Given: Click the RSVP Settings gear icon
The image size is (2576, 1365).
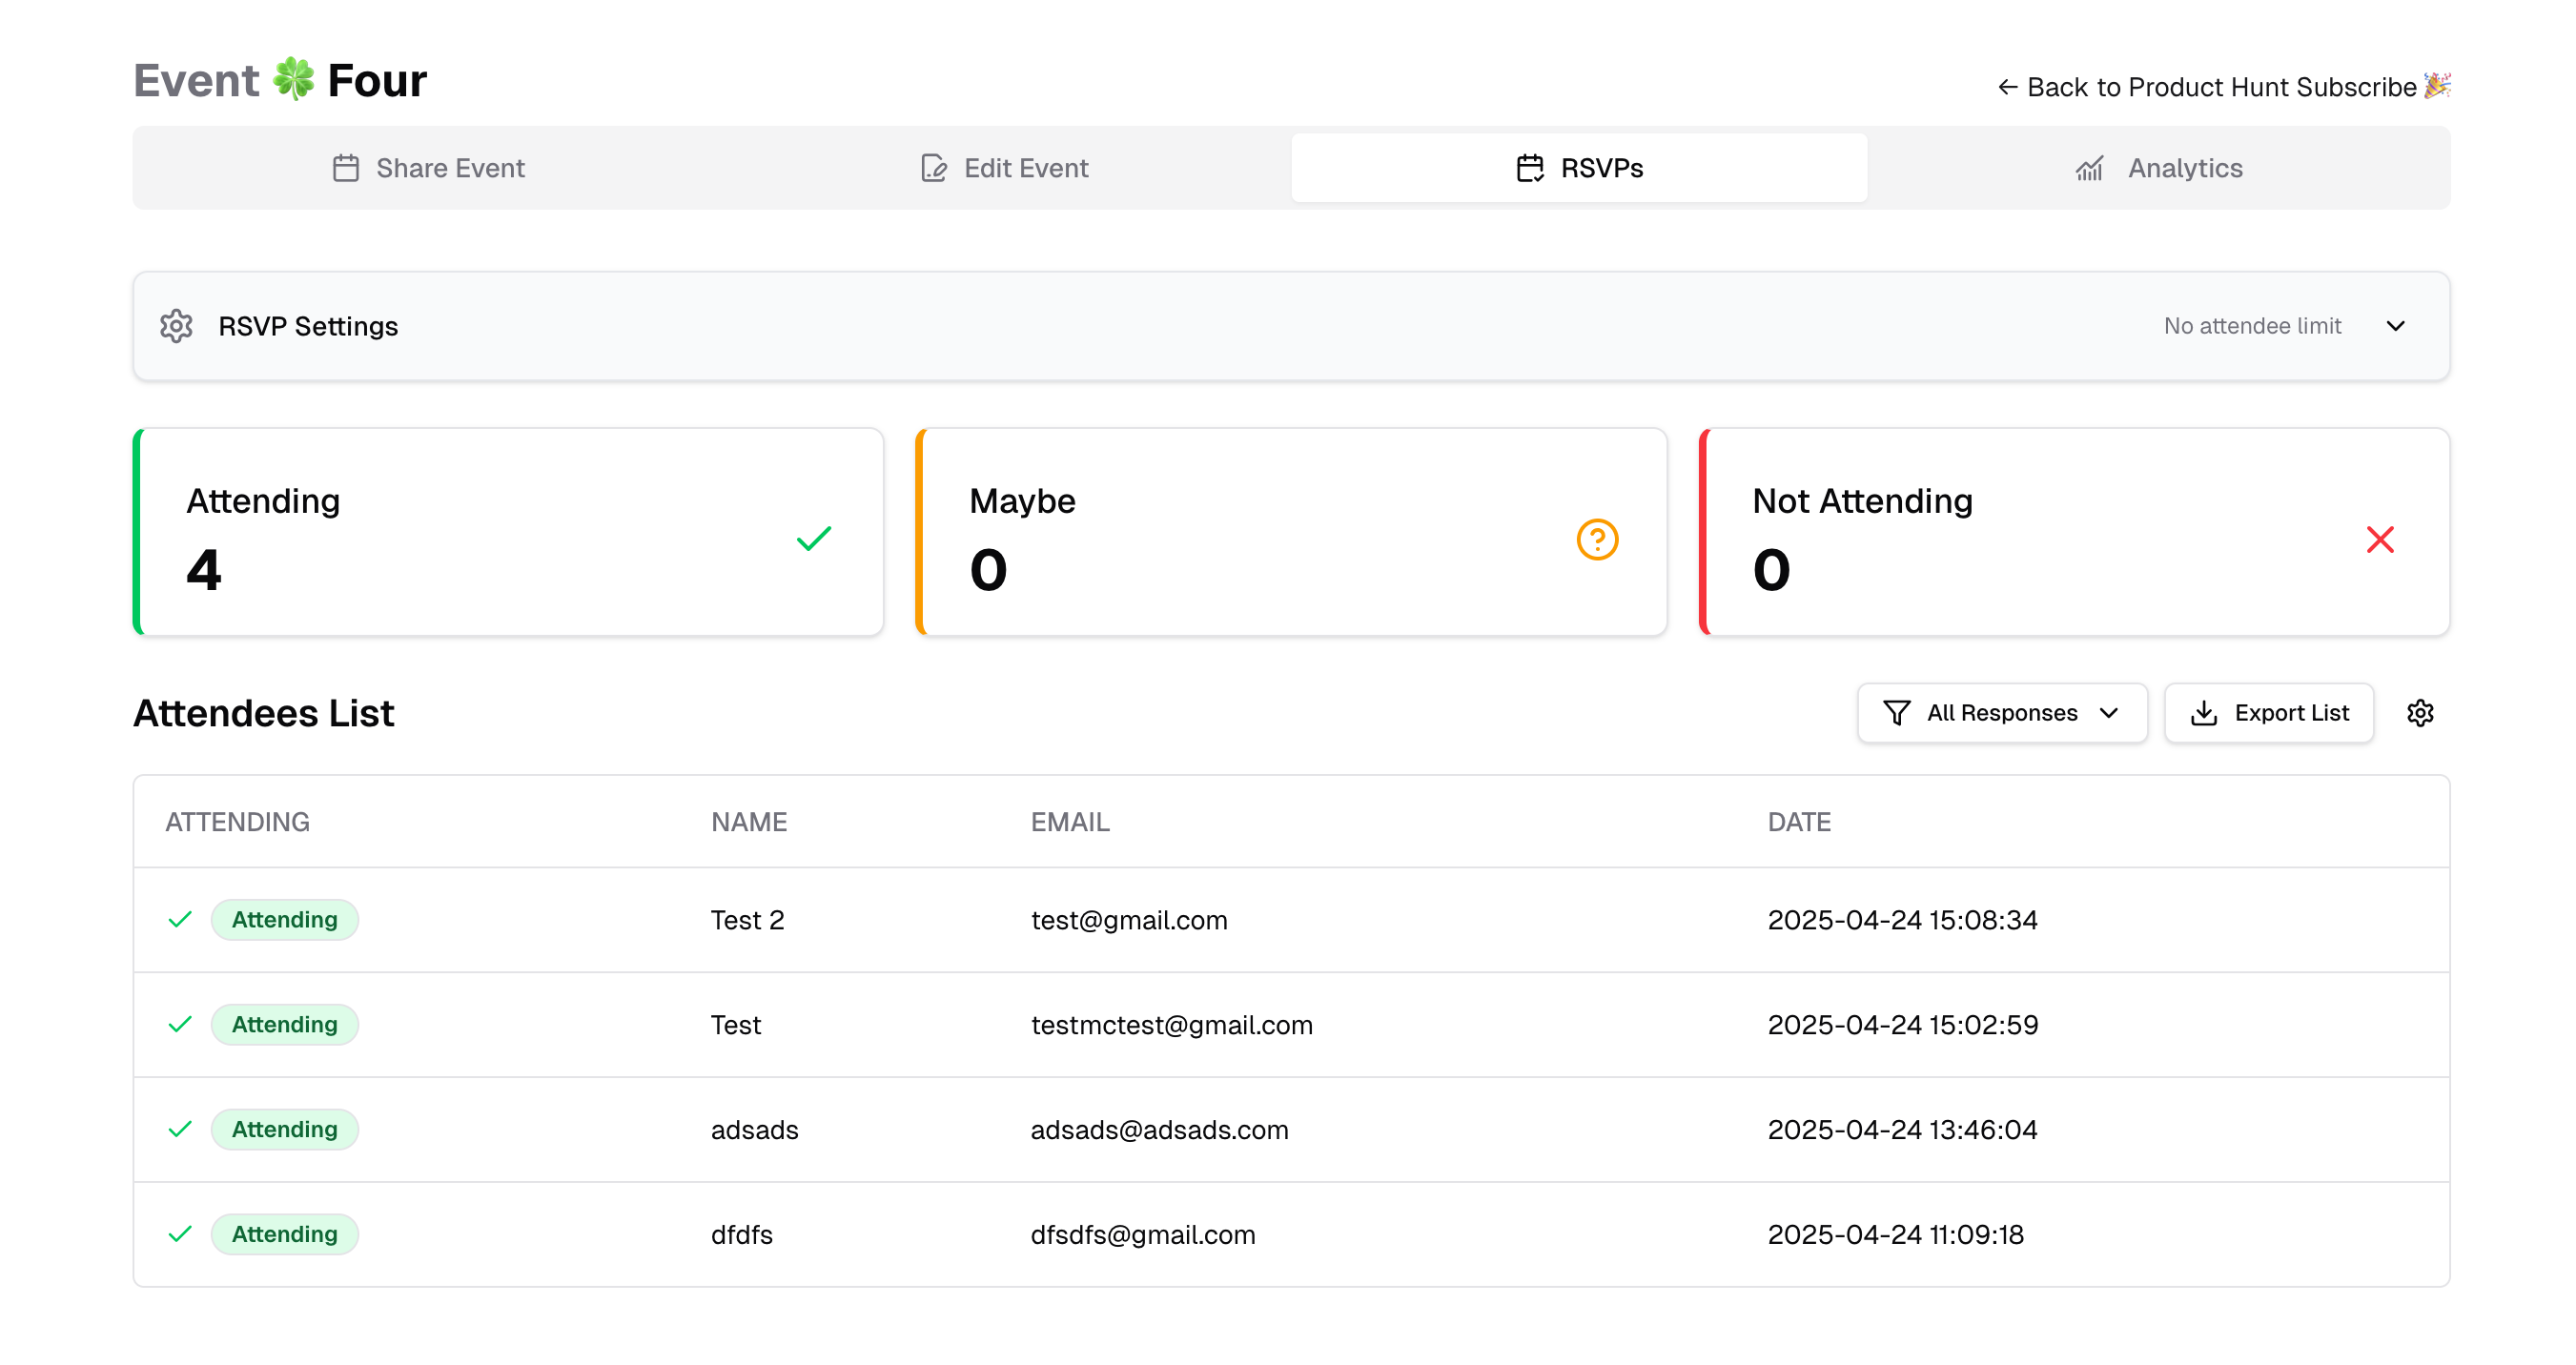Looking at the screenshot, I should click(x=176, y=326).
